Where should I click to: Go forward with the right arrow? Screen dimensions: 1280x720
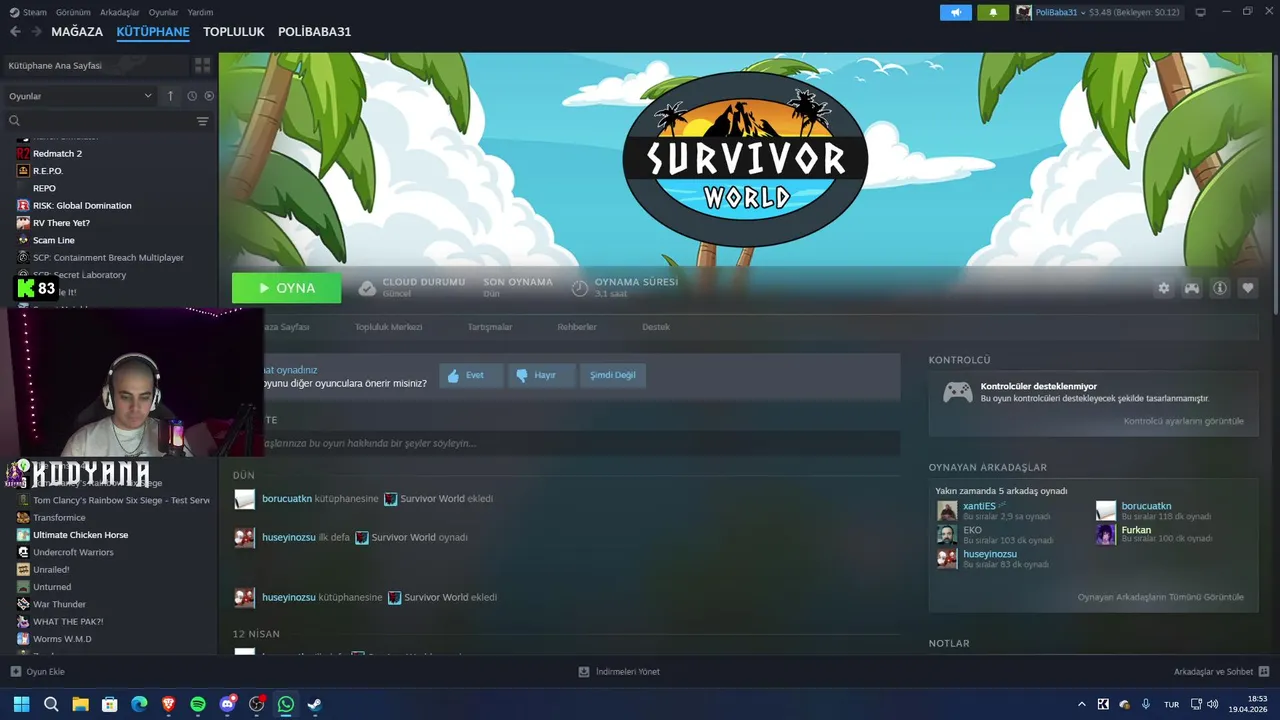coord(37,32)
